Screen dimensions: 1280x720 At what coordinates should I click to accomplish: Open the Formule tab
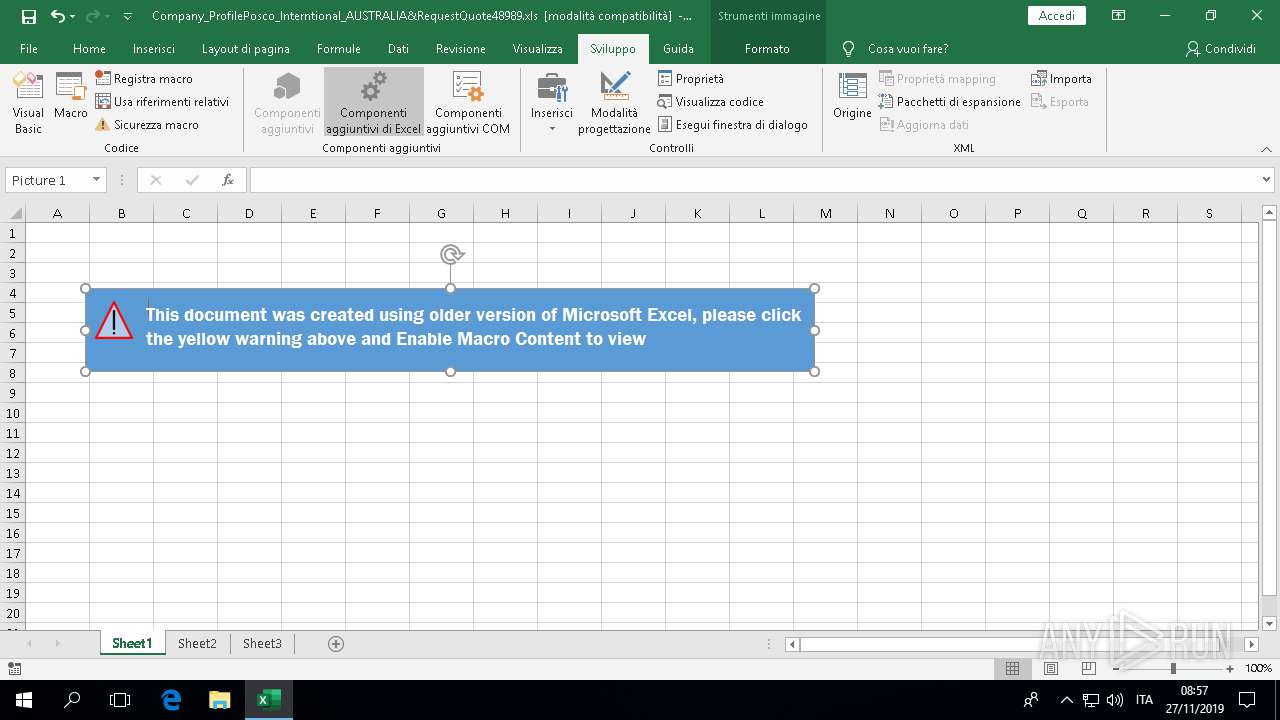339,48
